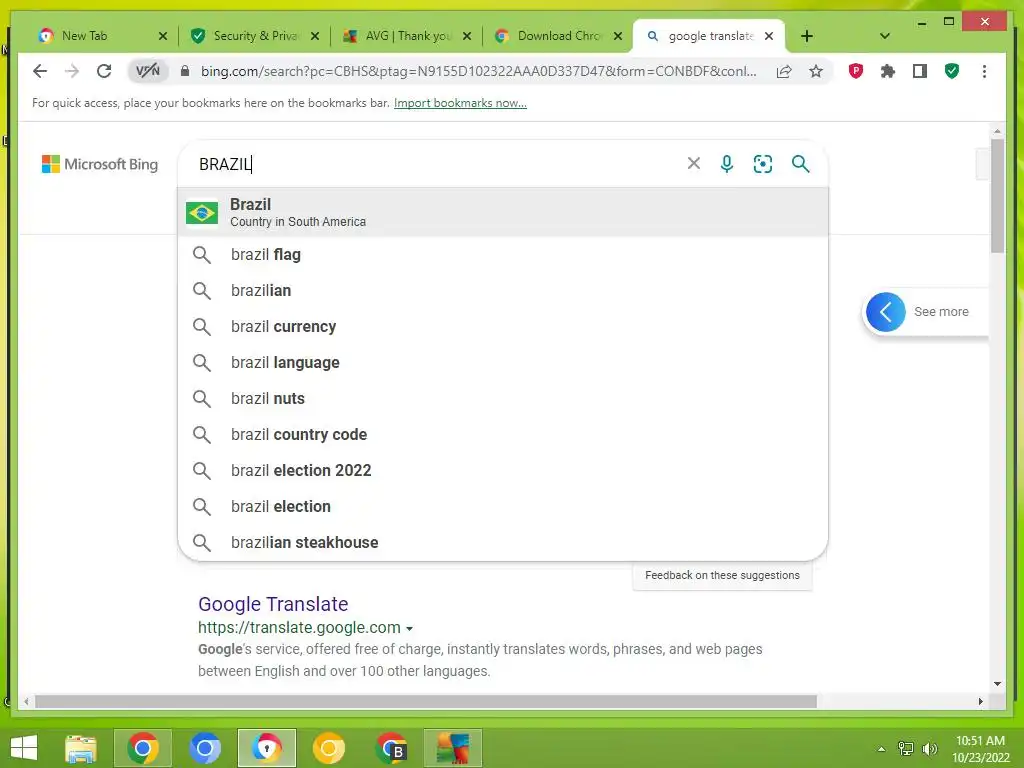This screenshot has height=768, width=1024.
Task: Share this page icon
Action: tap(784, 71)
